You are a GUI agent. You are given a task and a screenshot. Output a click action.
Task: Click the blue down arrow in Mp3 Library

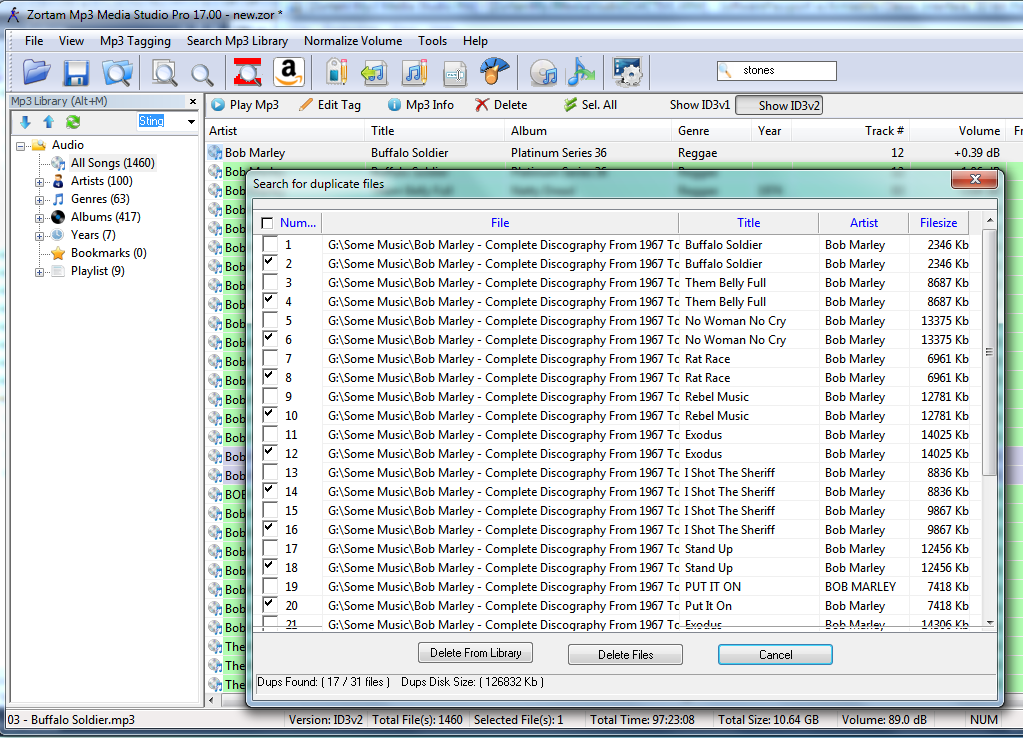(25, 121)
